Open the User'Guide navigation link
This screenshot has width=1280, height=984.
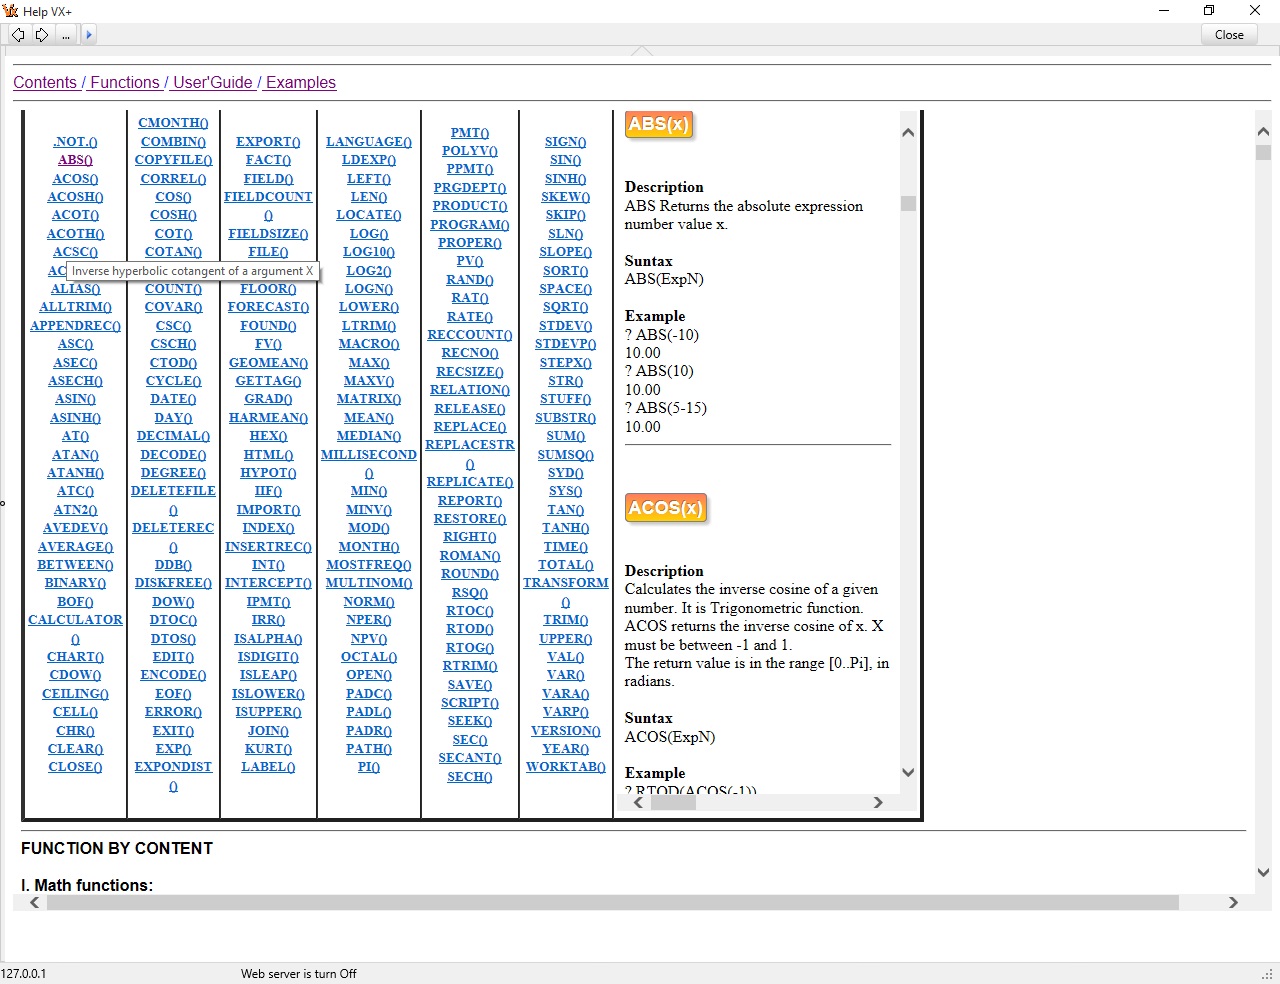(x=212, y=83)
